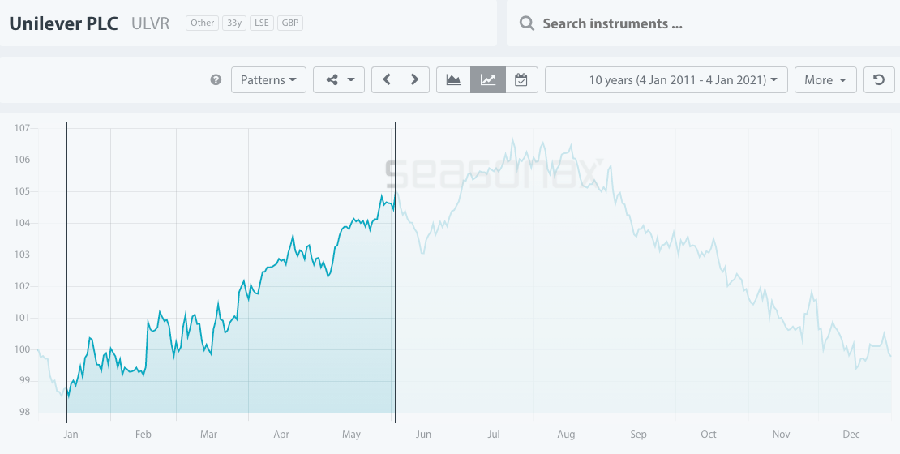Click the help question mark icon

tap(216, 80)
